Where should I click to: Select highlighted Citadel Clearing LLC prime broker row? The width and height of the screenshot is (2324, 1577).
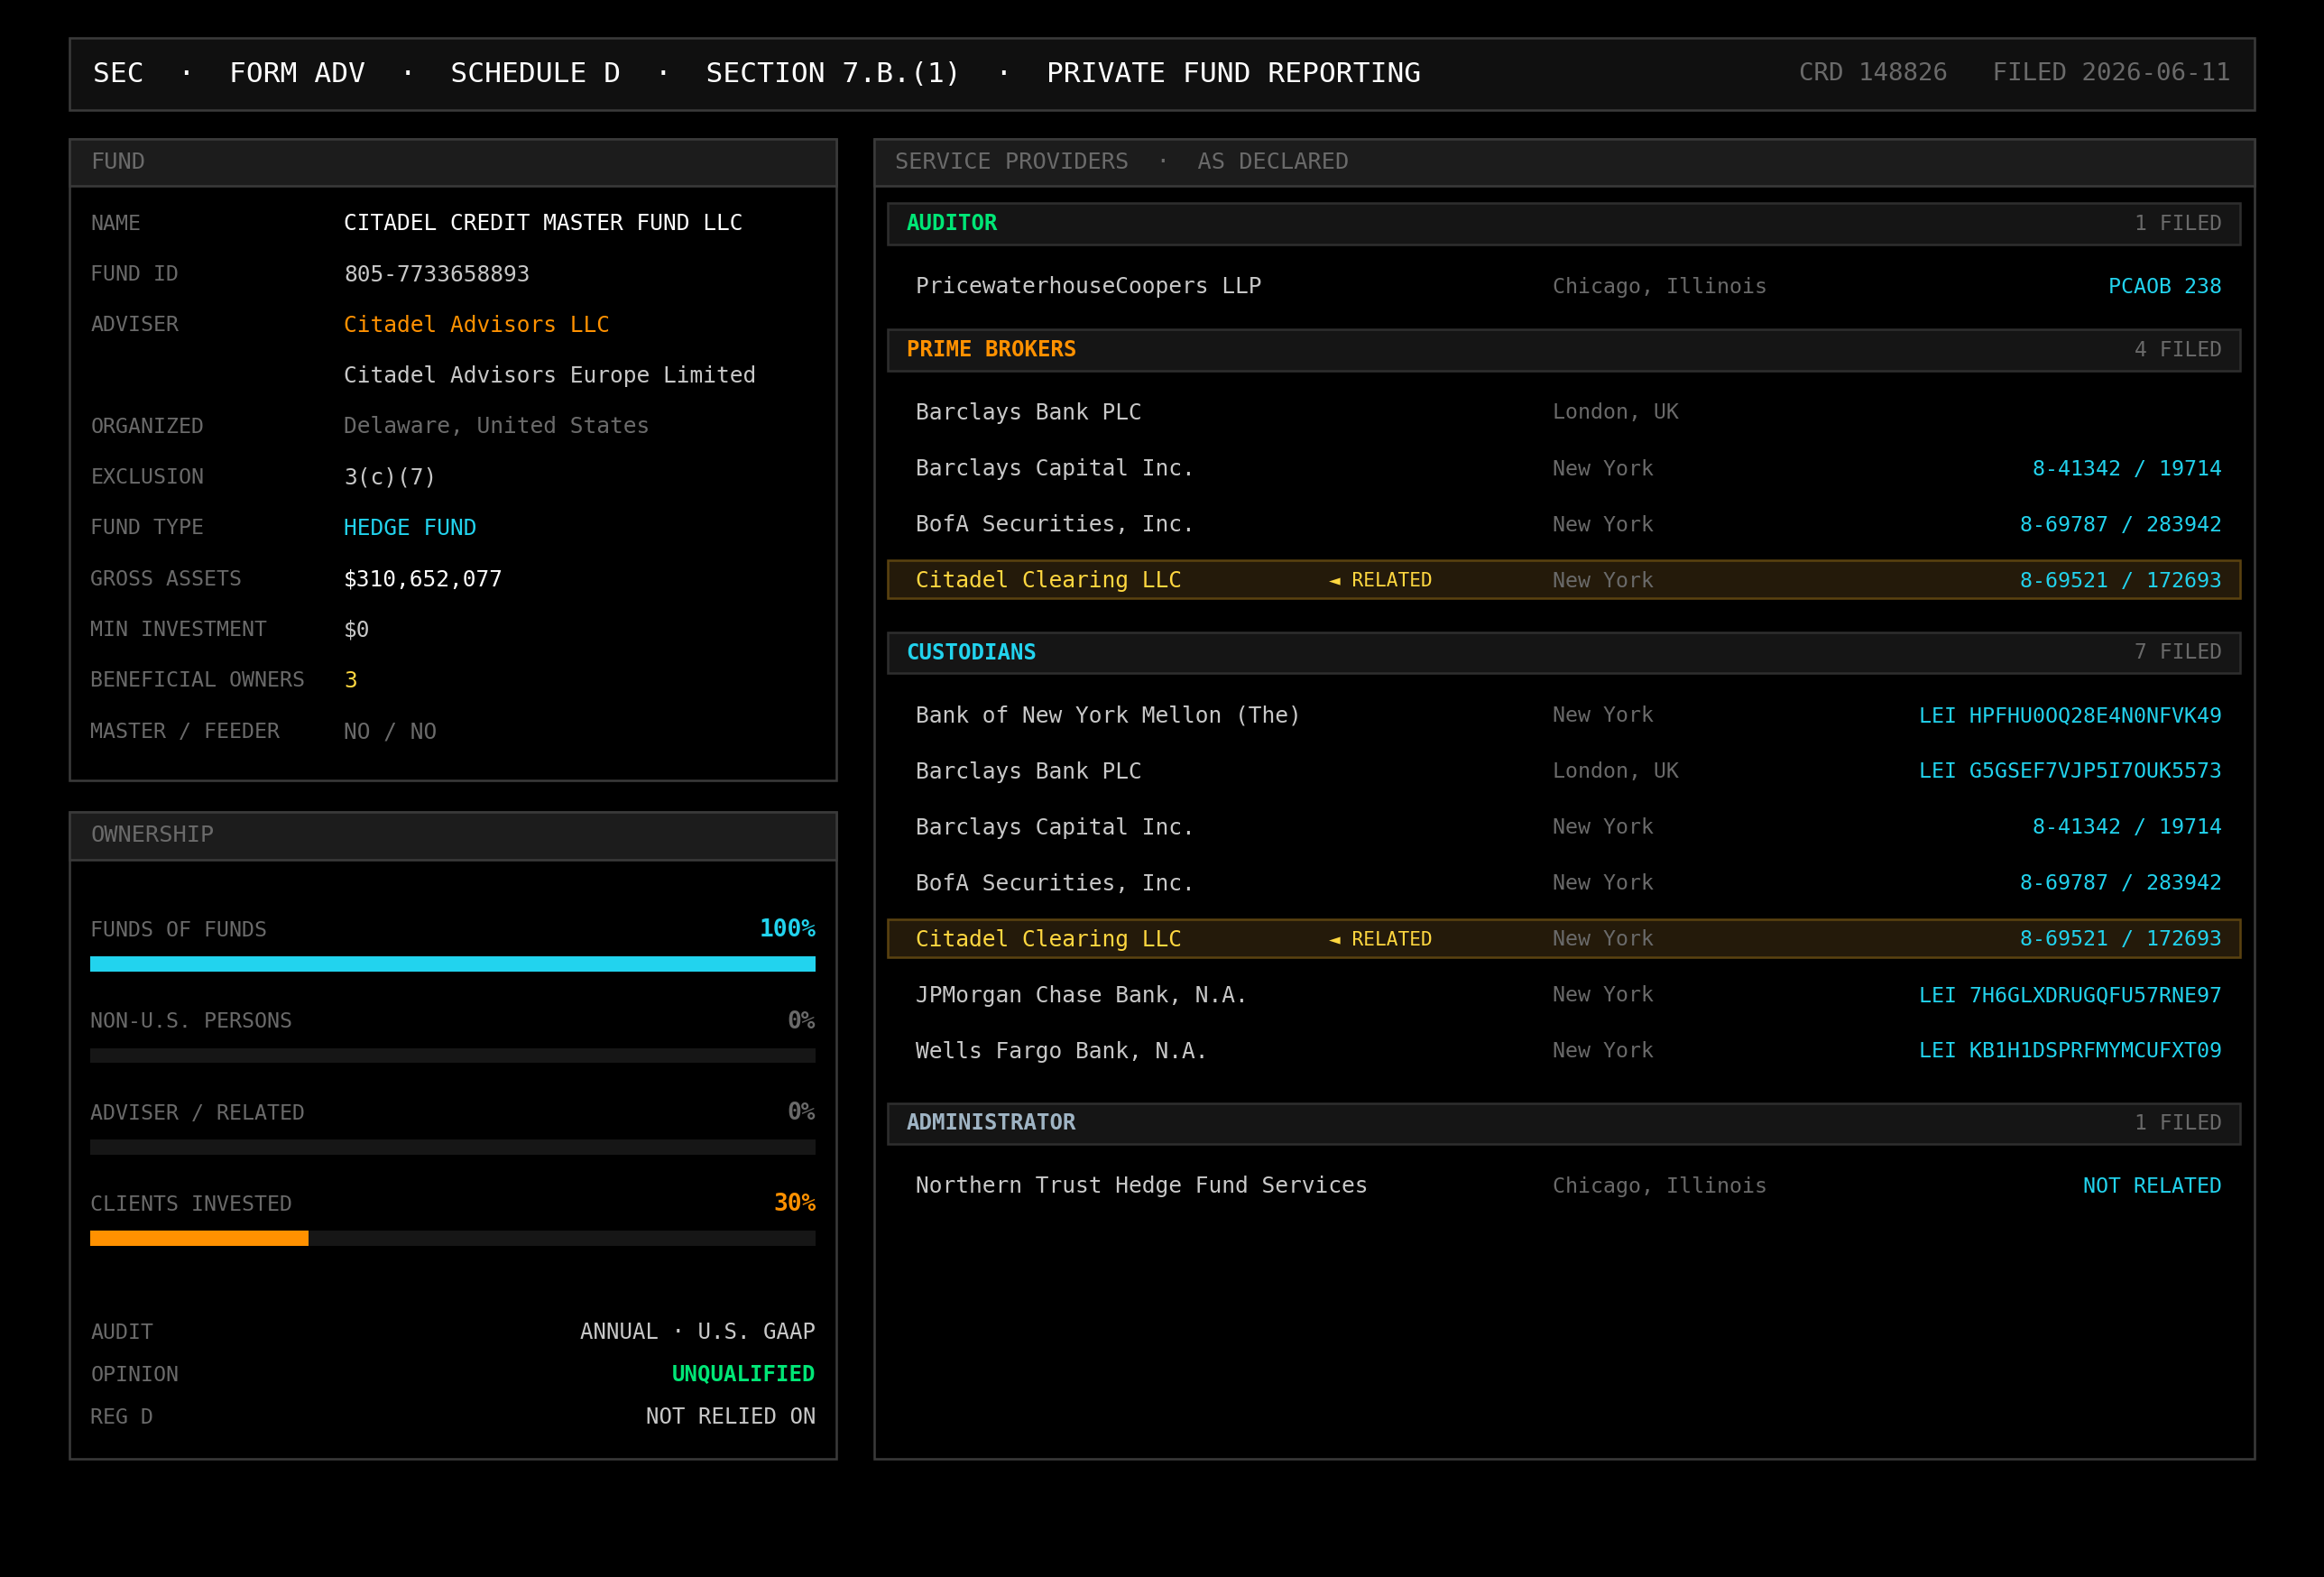(x=1563, y=580)
